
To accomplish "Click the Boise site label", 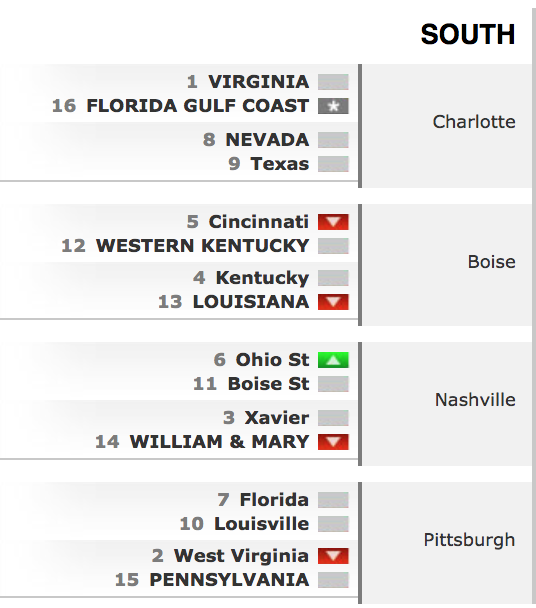I will [x=491, y=262].
